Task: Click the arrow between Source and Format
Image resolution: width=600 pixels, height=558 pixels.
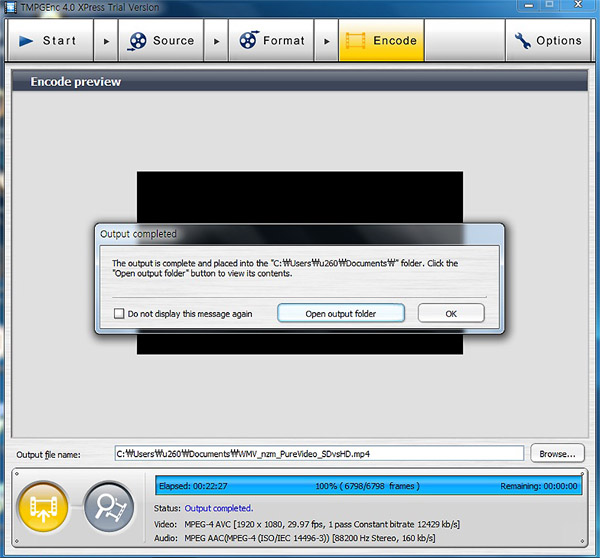Action: pyautogui.click(x=216, y=41)
